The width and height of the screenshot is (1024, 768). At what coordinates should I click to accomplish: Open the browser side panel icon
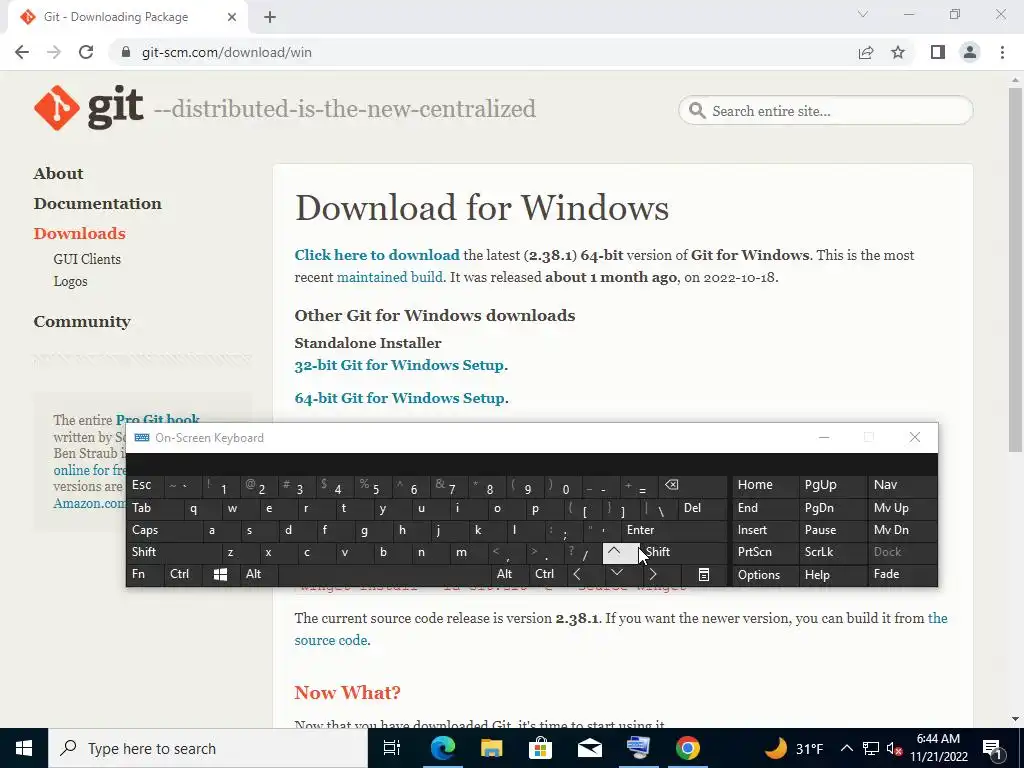938,52
